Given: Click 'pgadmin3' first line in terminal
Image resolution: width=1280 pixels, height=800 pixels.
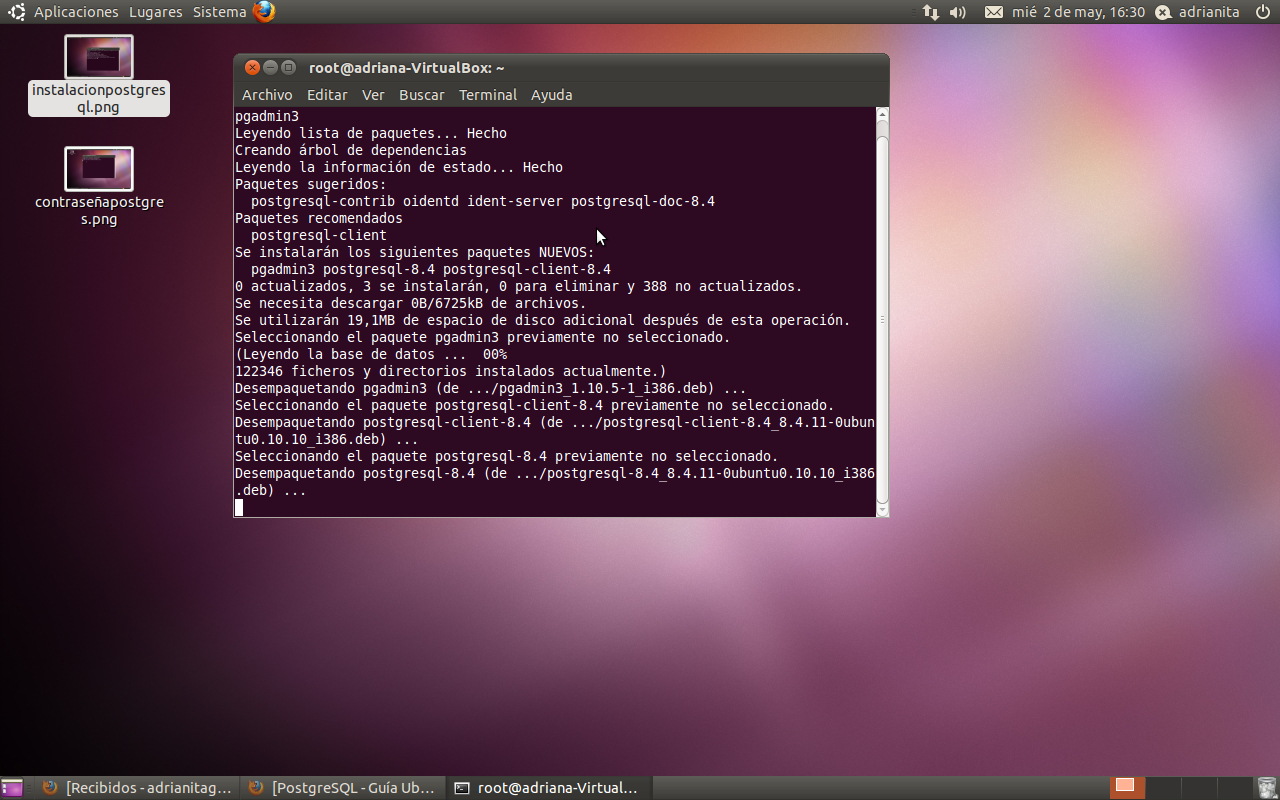Looking at the screenshot, I should (267, 116).
